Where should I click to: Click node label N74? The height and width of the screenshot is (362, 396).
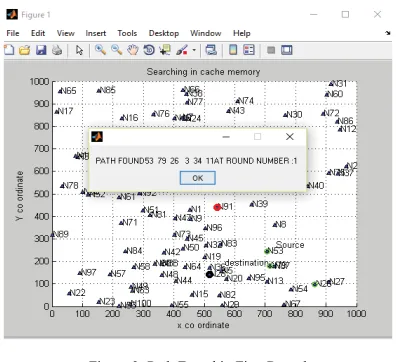pos(246,101)
